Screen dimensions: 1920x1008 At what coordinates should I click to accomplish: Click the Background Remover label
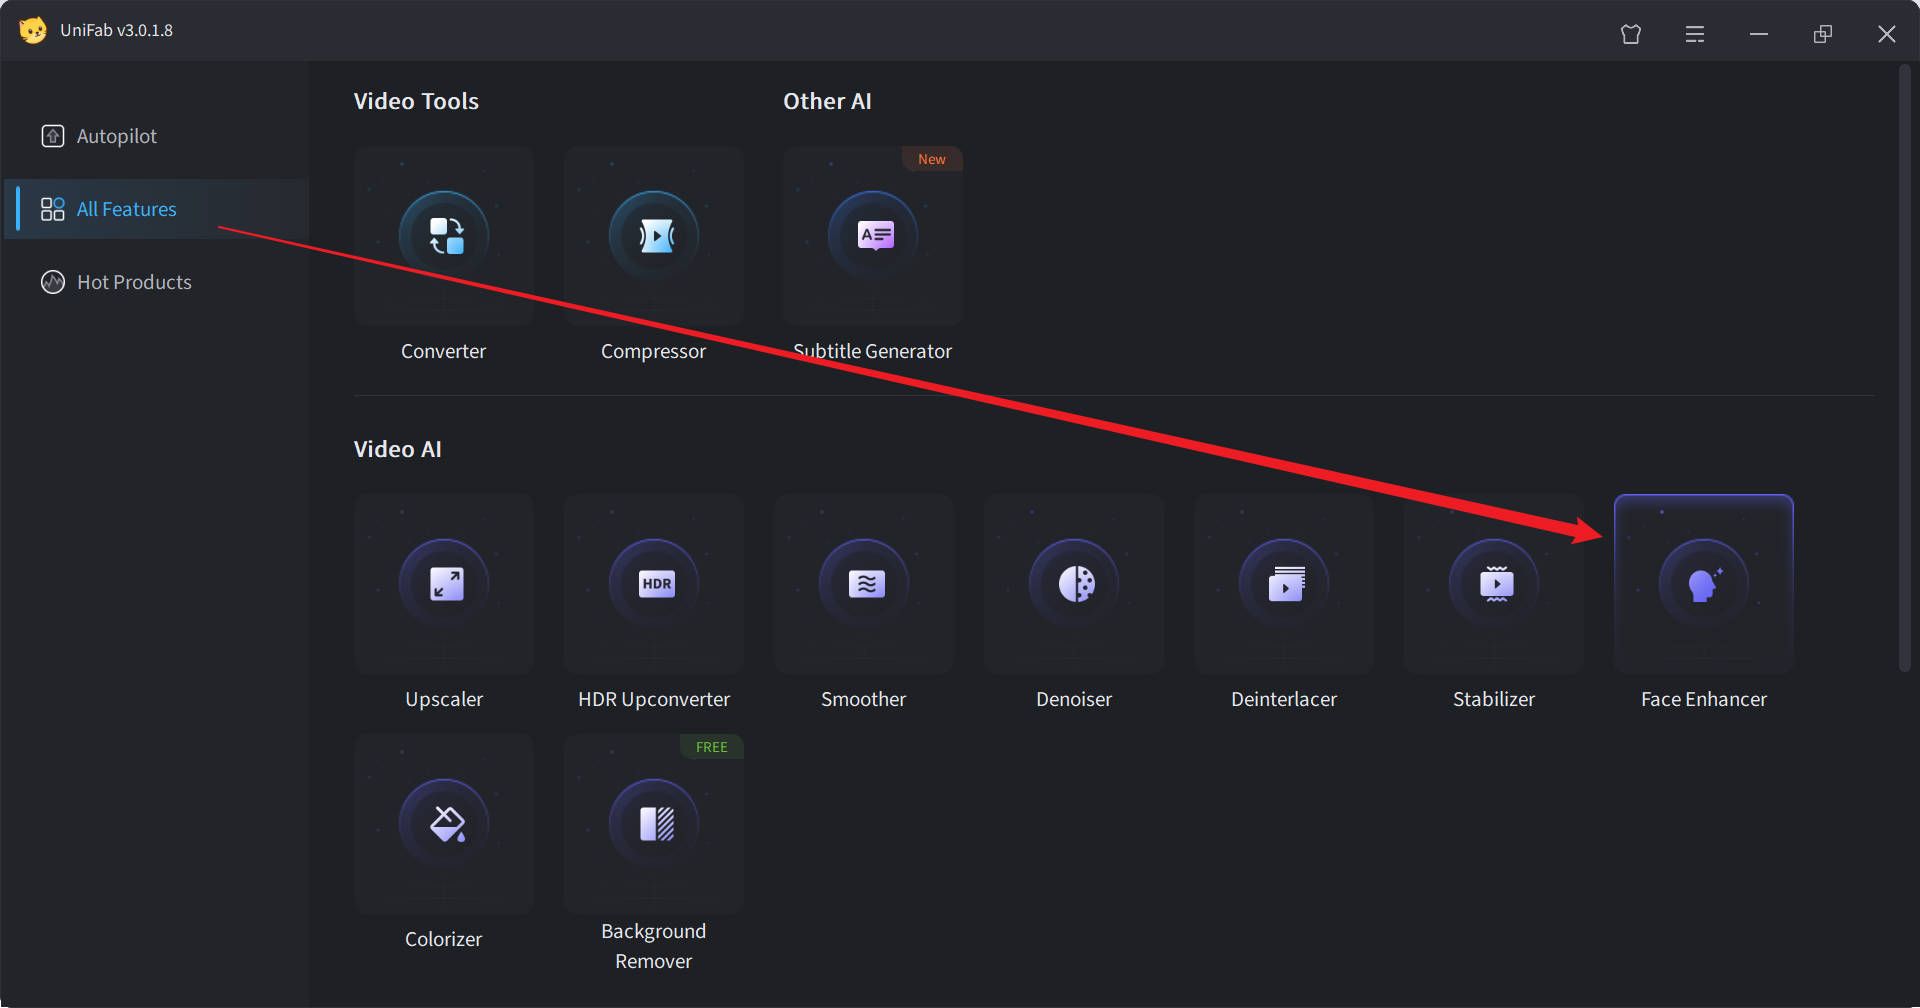click(654, 946)
